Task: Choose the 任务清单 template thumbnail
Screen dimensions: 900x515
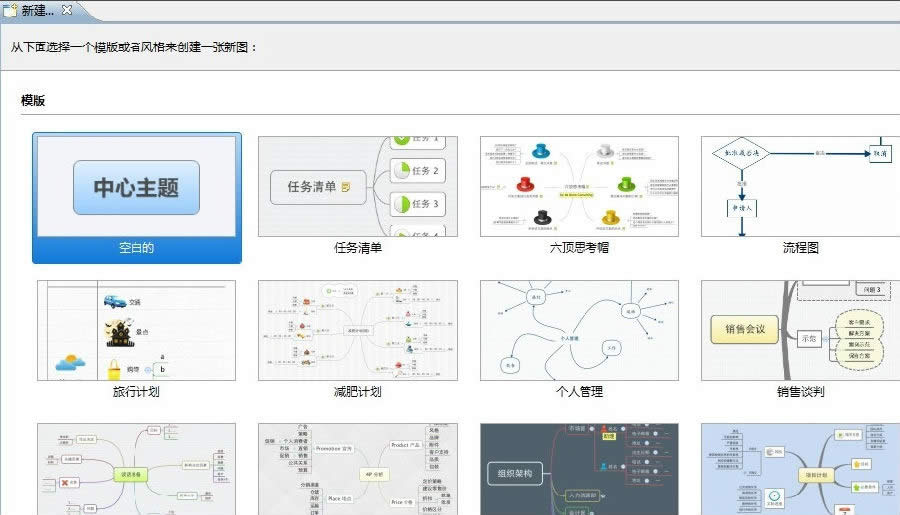Action: (x=358, y=187)
